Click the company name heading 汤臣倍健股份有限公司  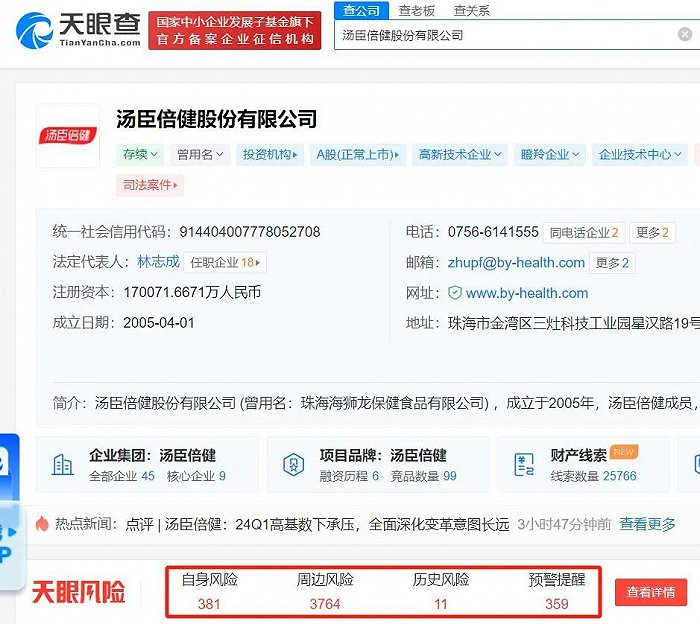[x=217, y=119]
